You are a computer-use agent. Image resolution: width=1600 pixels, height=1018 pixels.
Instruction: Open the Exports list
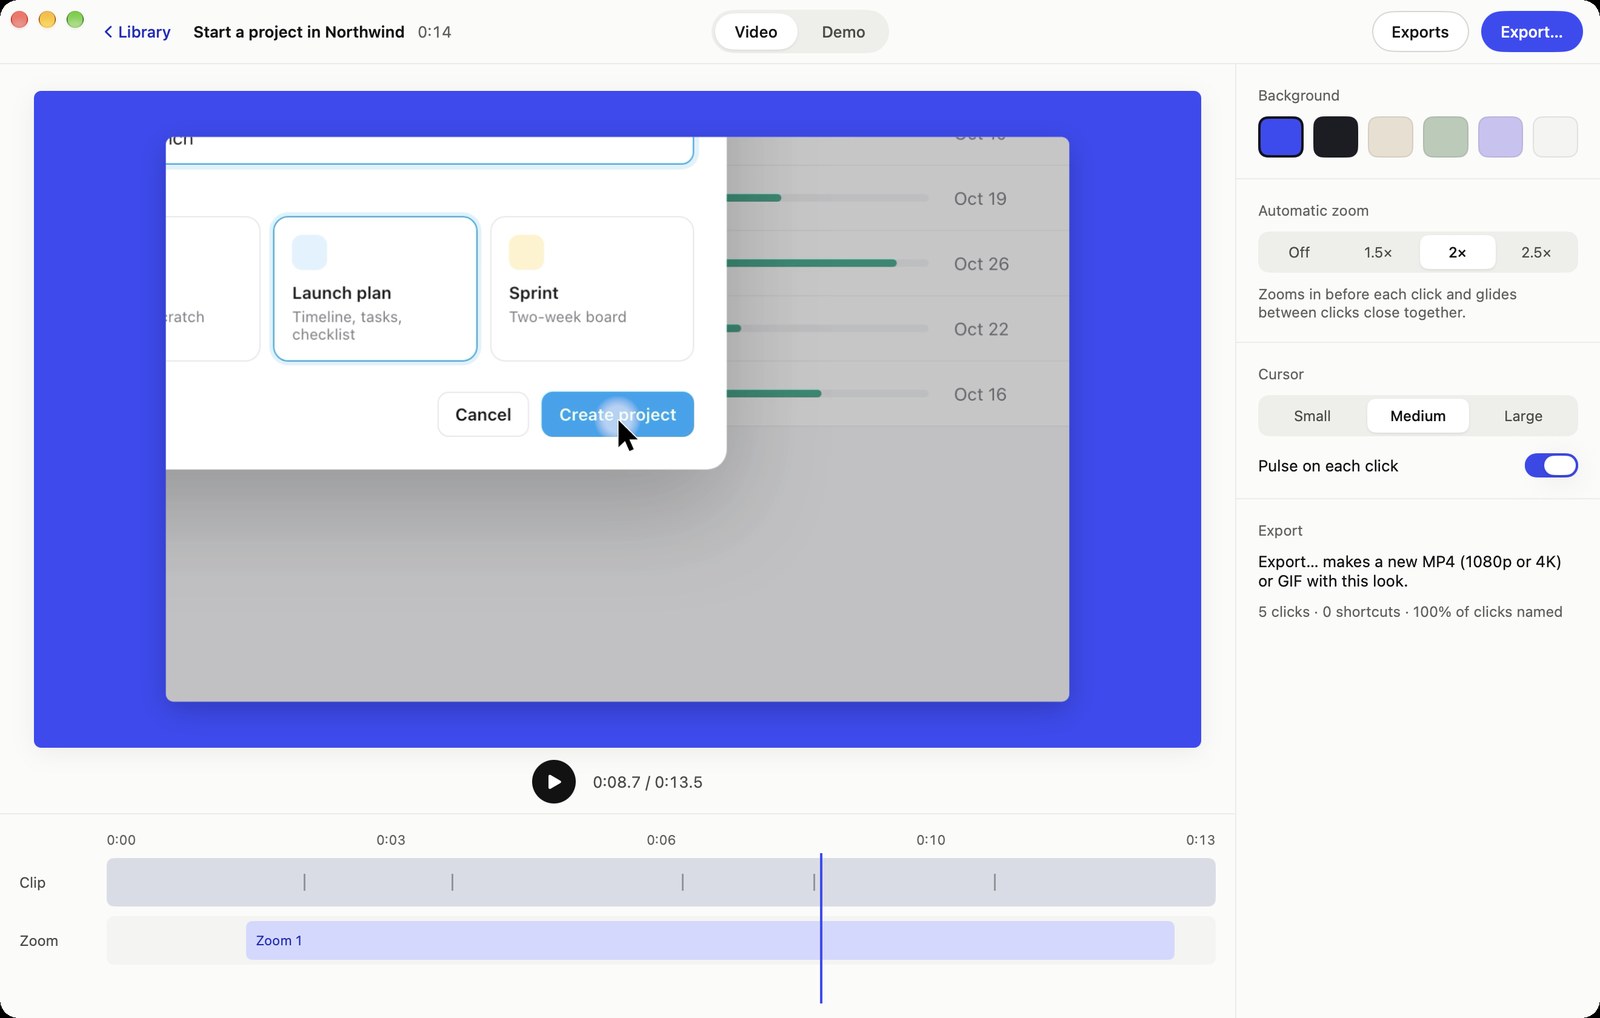pos(1420,32)
